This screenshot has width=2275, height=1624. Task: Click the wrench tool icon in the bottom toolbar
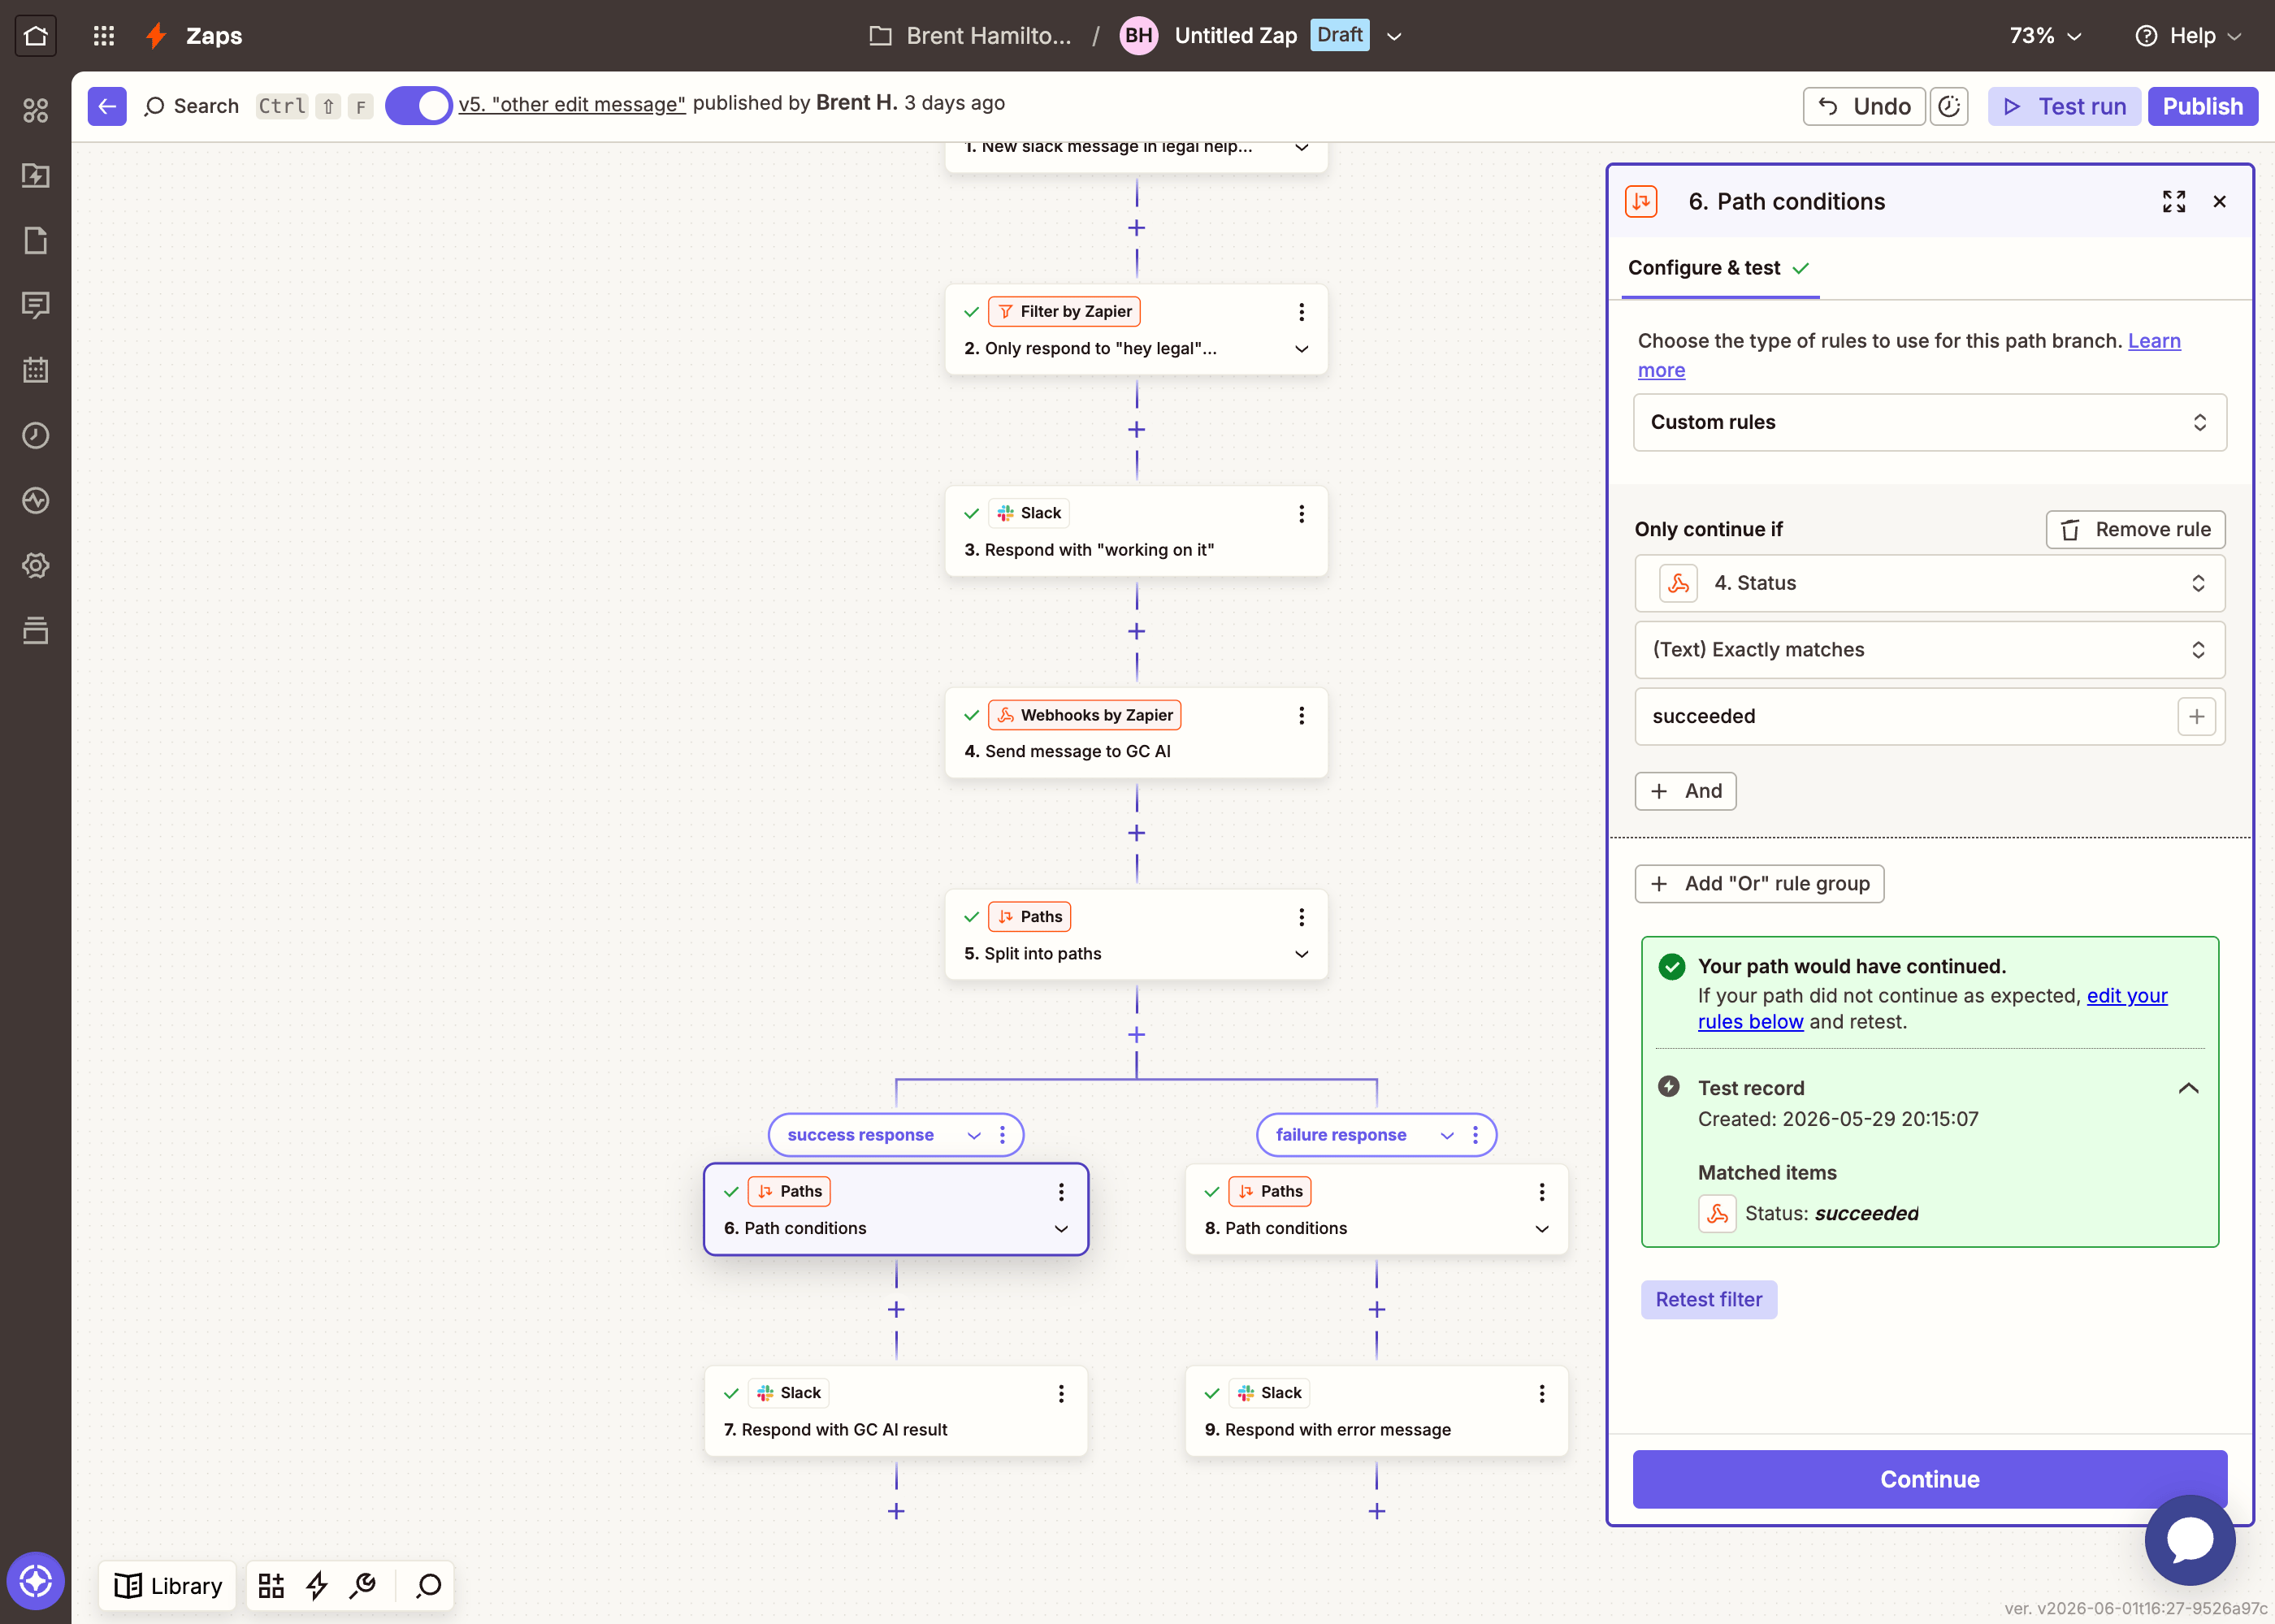(x=363, y=1586)
